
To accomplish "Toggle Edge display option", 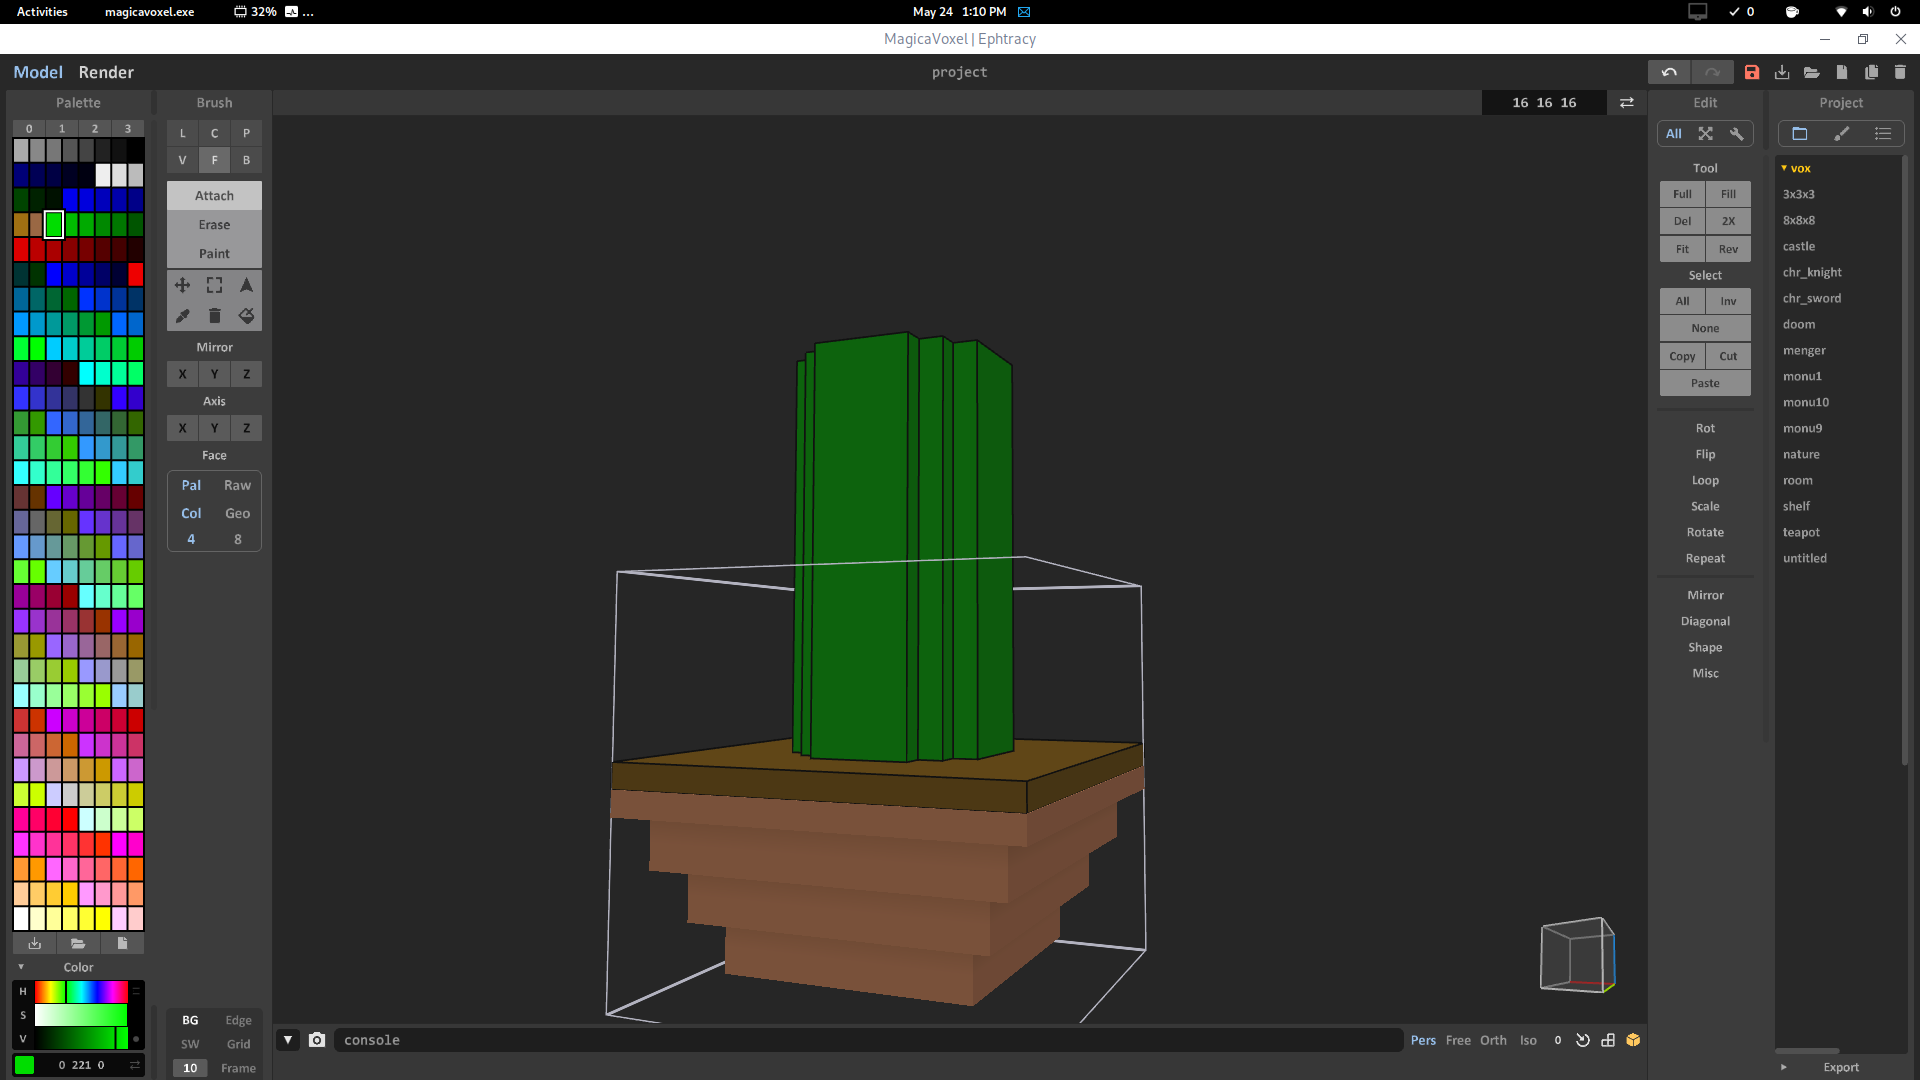I will point(238,1020).
